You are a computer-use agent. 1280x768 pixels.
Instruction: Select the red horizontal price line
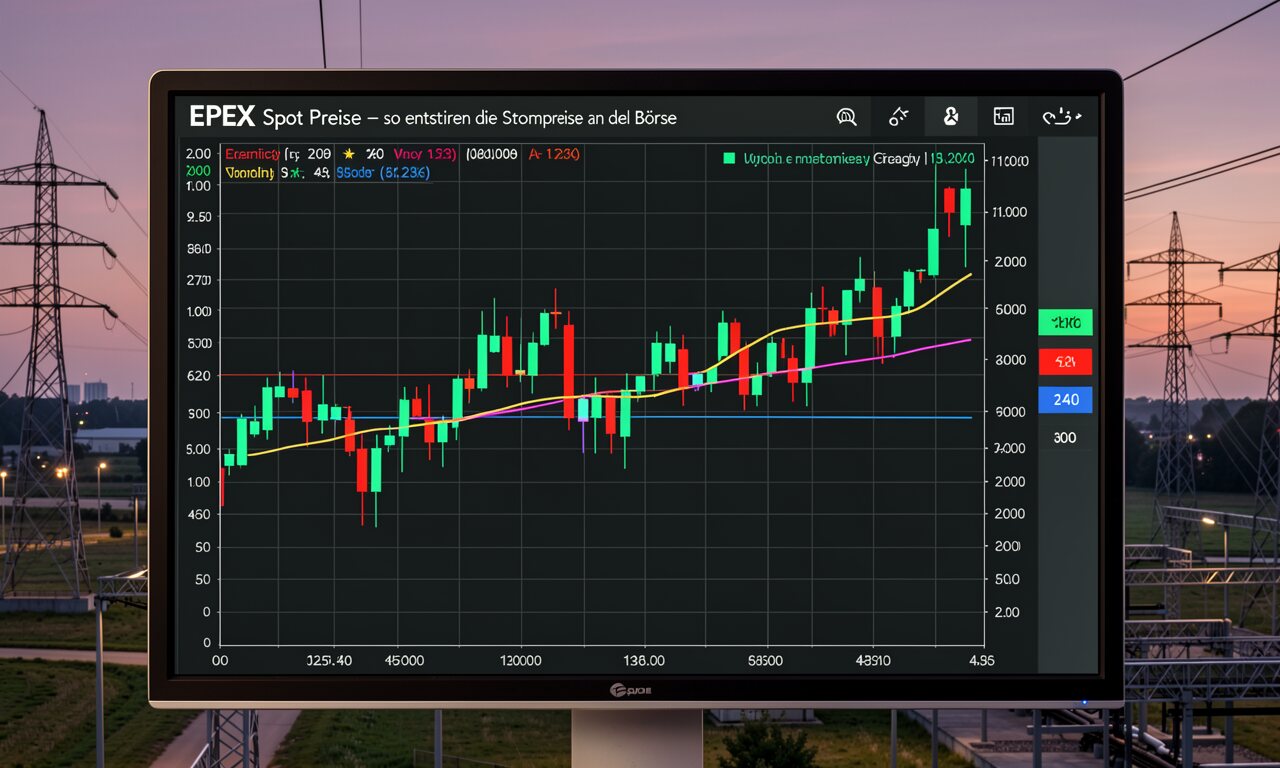[400, 375]
